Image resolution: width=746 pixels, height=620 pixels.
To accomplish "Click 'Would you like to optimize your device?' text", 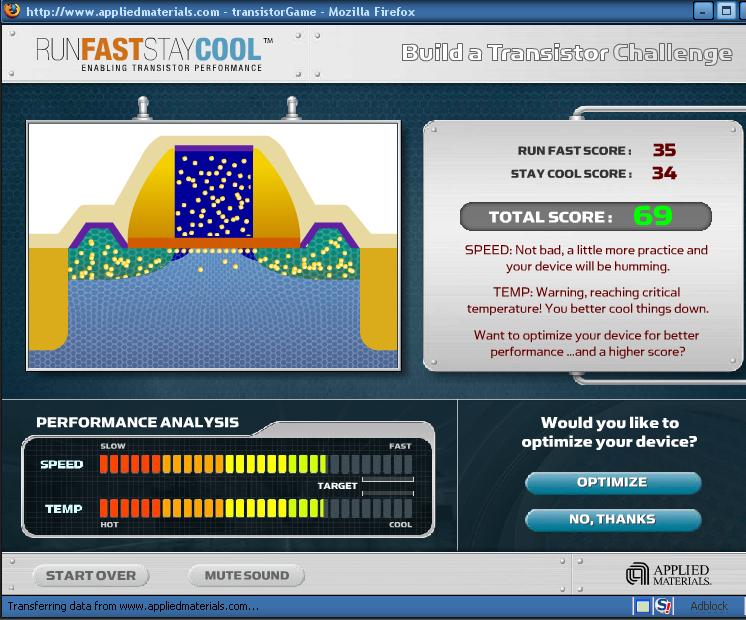I will click(609, 432).
